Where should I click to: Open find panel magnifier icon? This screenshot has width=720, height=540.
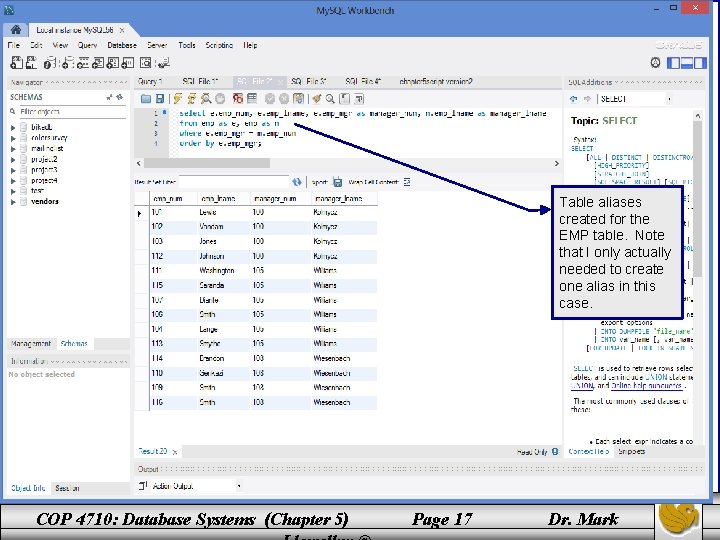point(330,99)
